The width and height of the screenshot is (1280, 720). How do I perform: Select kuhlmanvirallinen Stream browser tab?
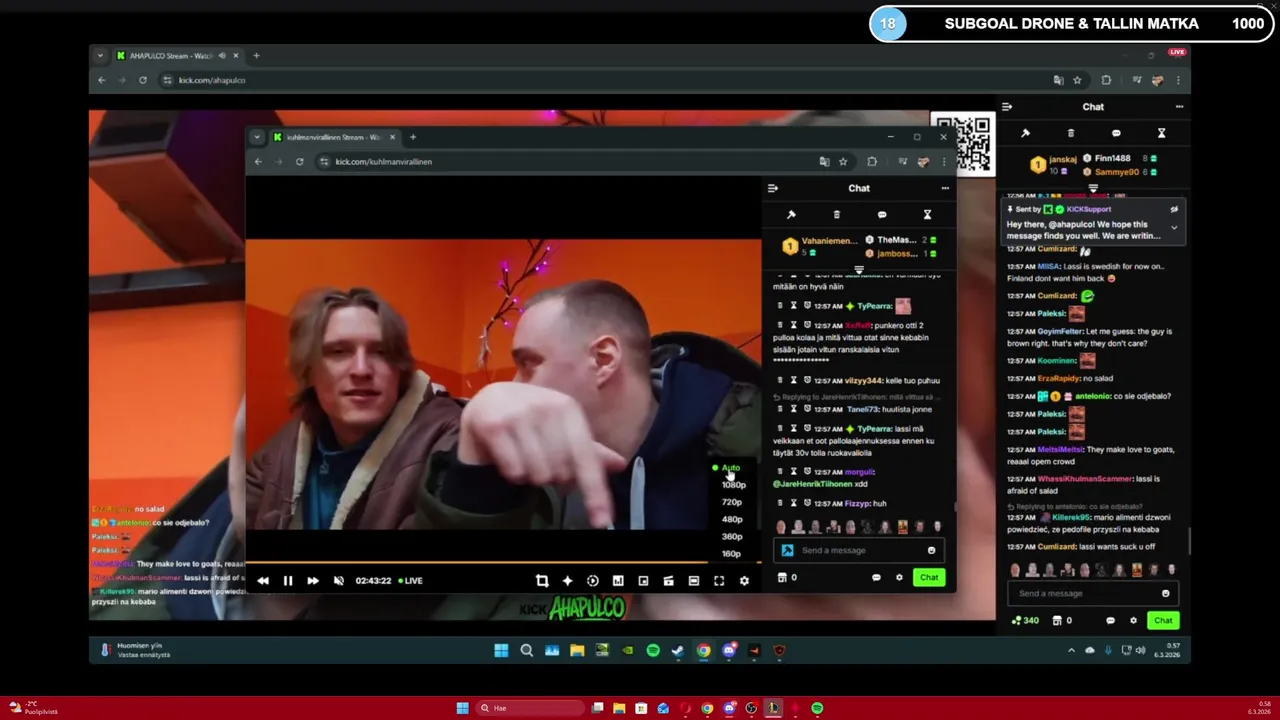click(334, 137)
